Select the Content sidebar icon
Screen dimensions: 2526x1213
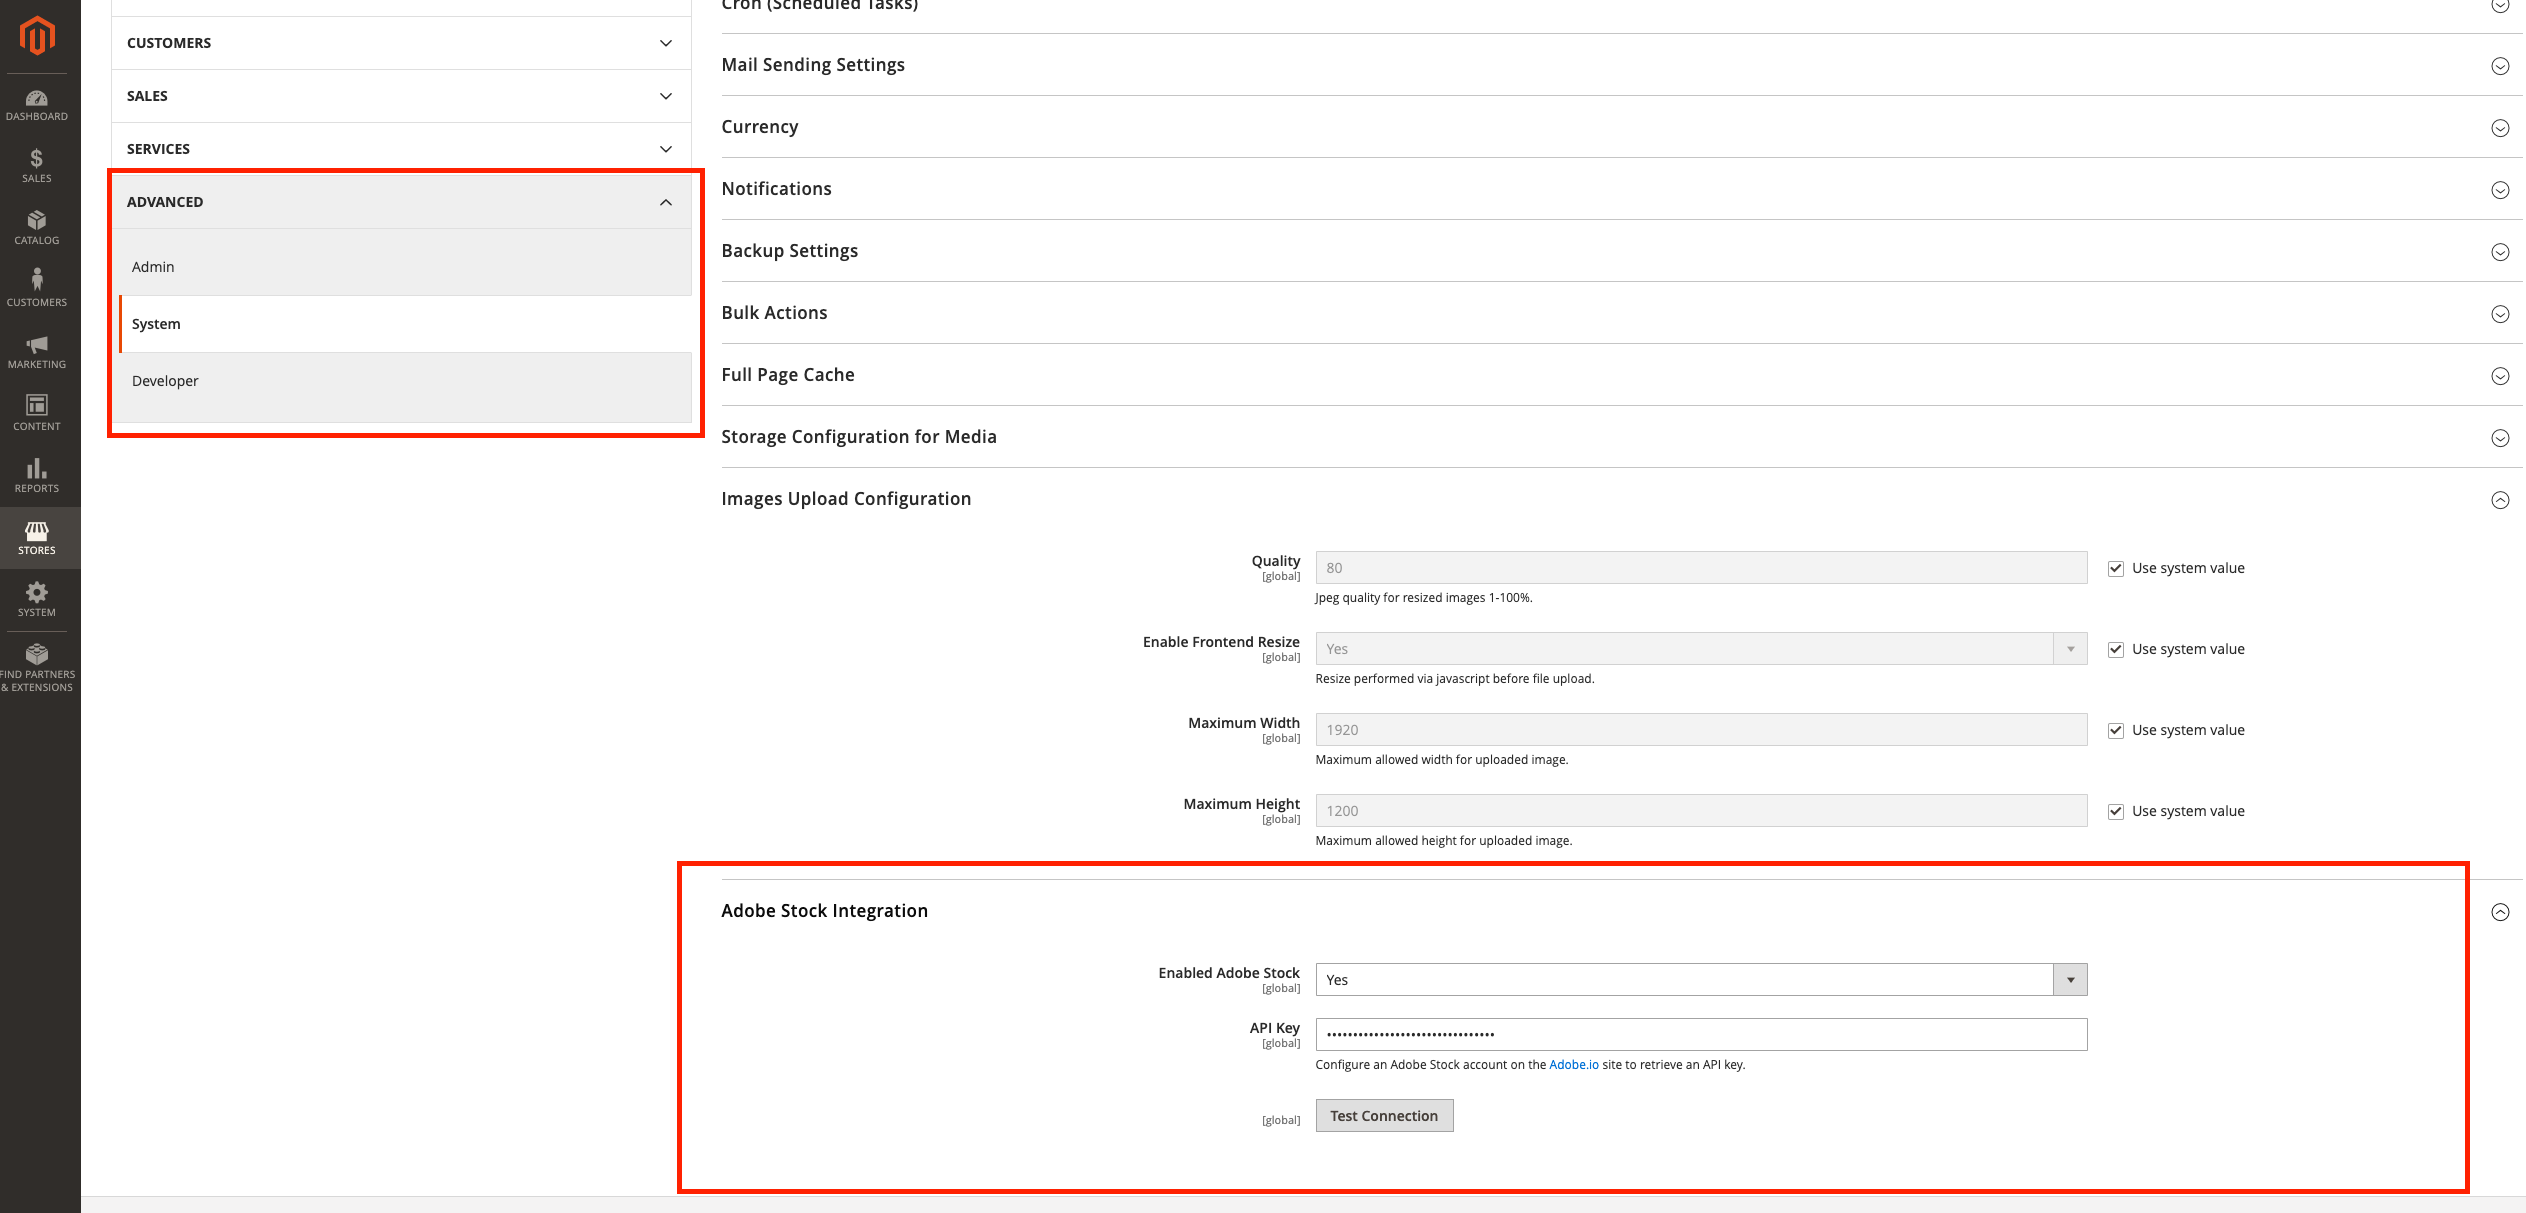[x=37, y=411]
